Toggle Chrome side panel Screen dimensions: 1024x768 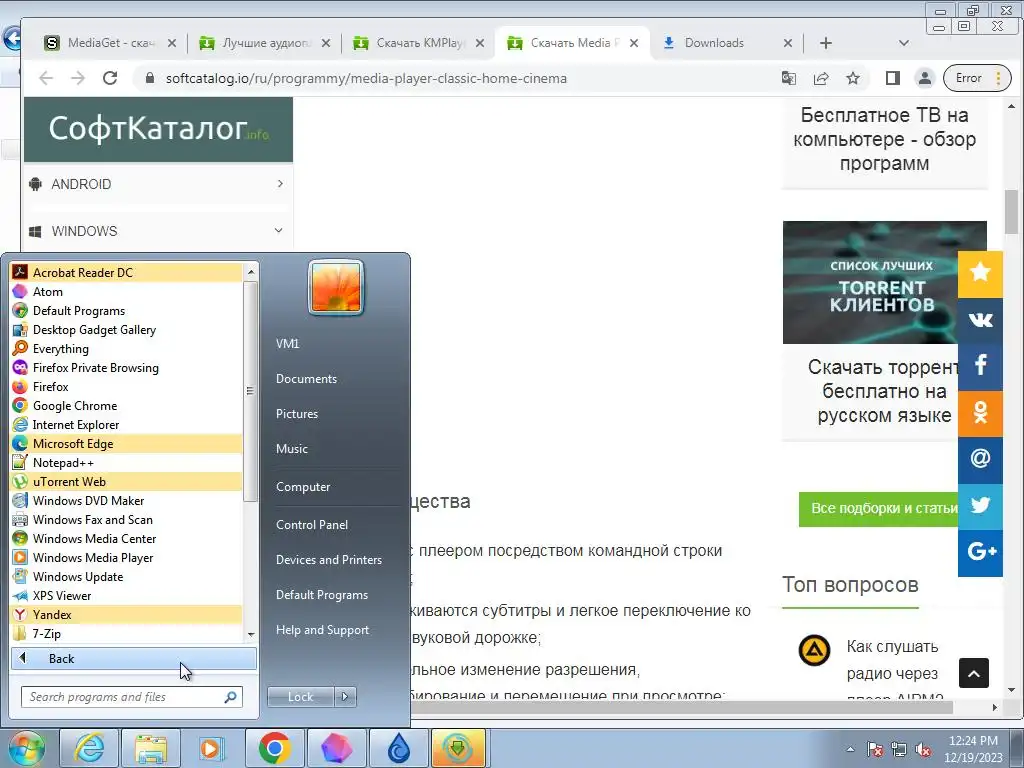pyautogui.click(x=893, y=78)
